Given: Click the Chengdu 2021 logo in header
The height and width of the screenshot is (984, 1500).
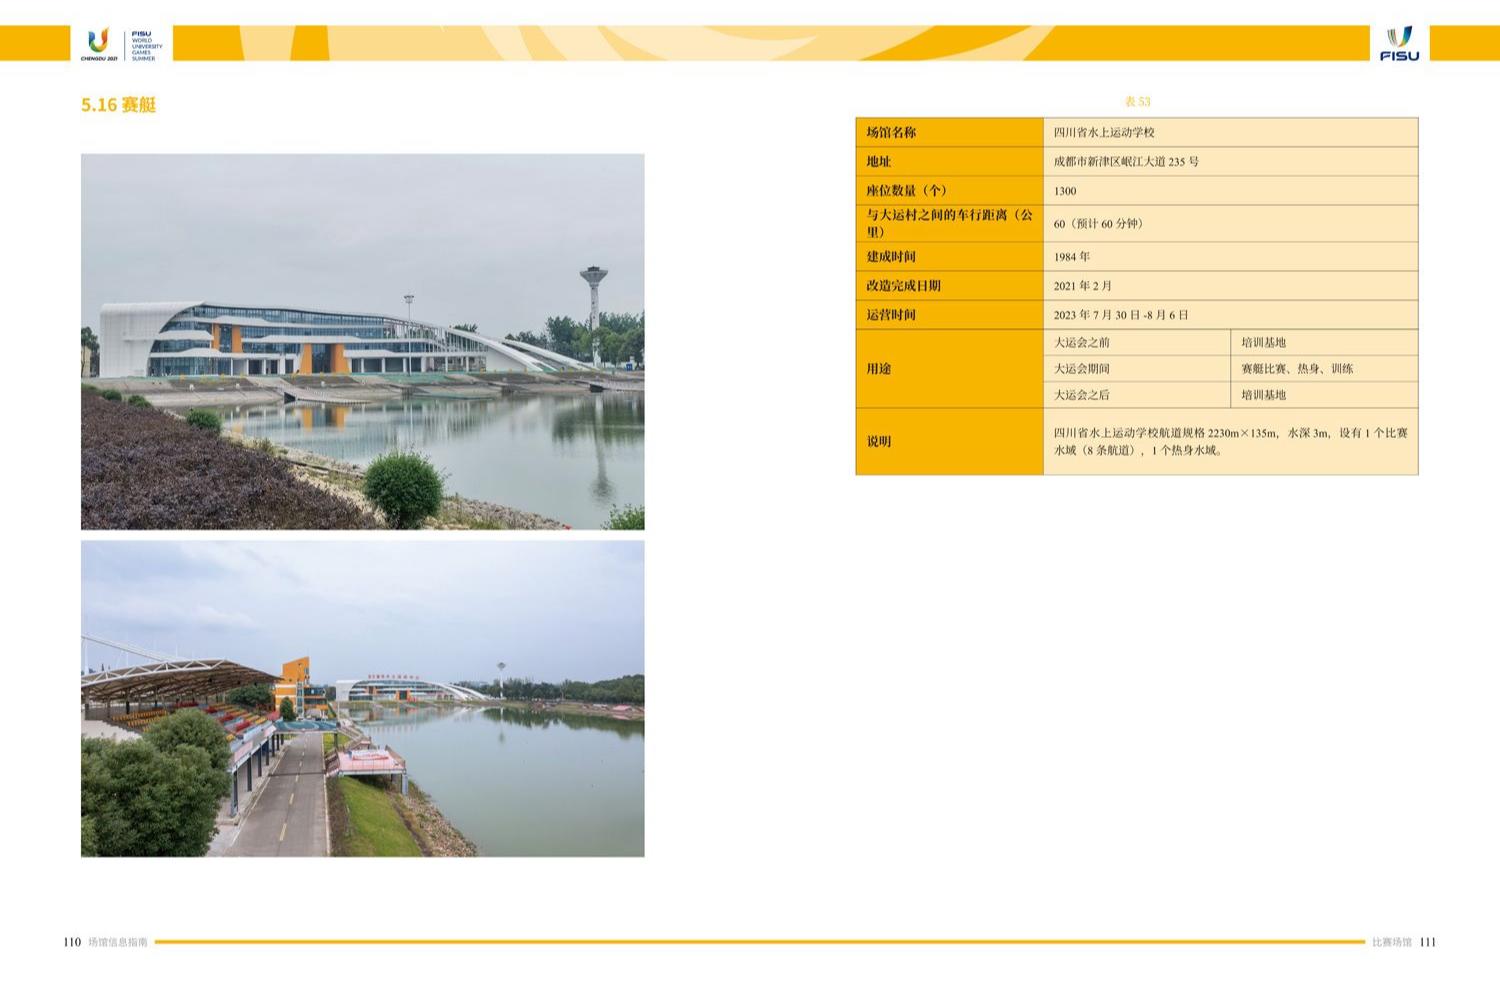Looking at the screenshot, I should click(98, 44).
